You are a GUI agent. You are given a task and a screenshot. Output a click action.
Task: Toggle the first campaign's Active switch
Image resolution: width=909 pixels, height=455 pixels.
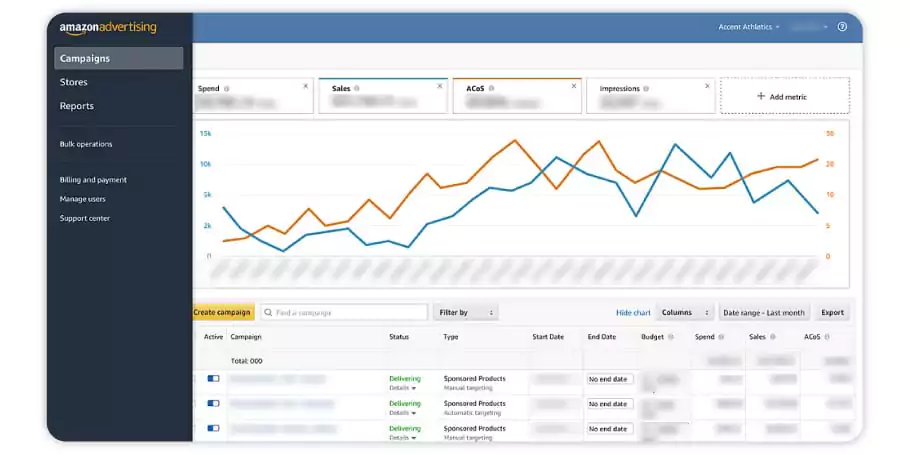tap(213, 379)
